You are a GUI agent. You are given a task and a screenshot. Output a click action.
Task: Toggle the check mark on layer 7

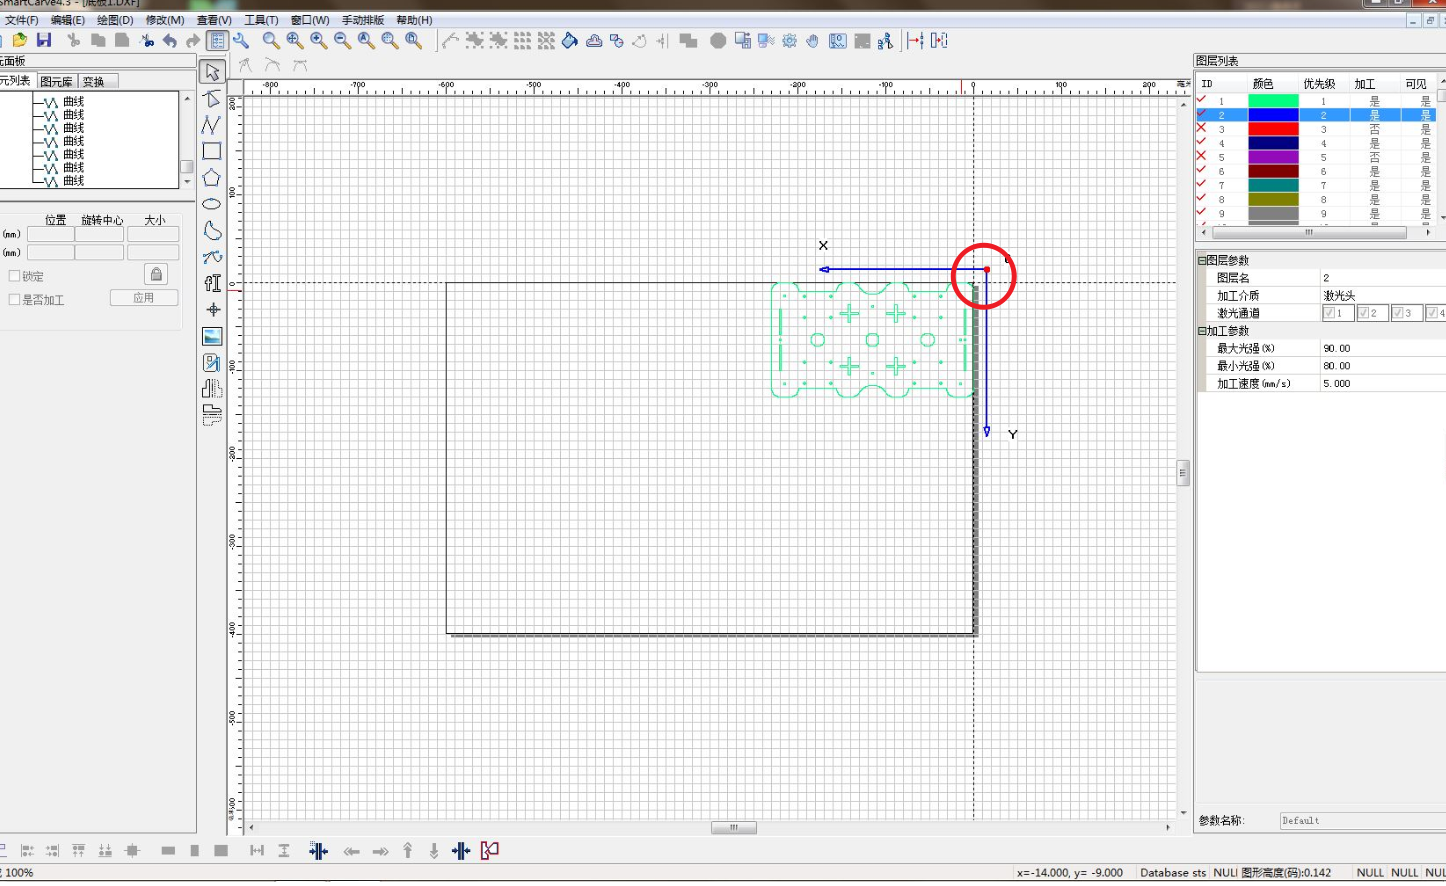pos(1201,185)
